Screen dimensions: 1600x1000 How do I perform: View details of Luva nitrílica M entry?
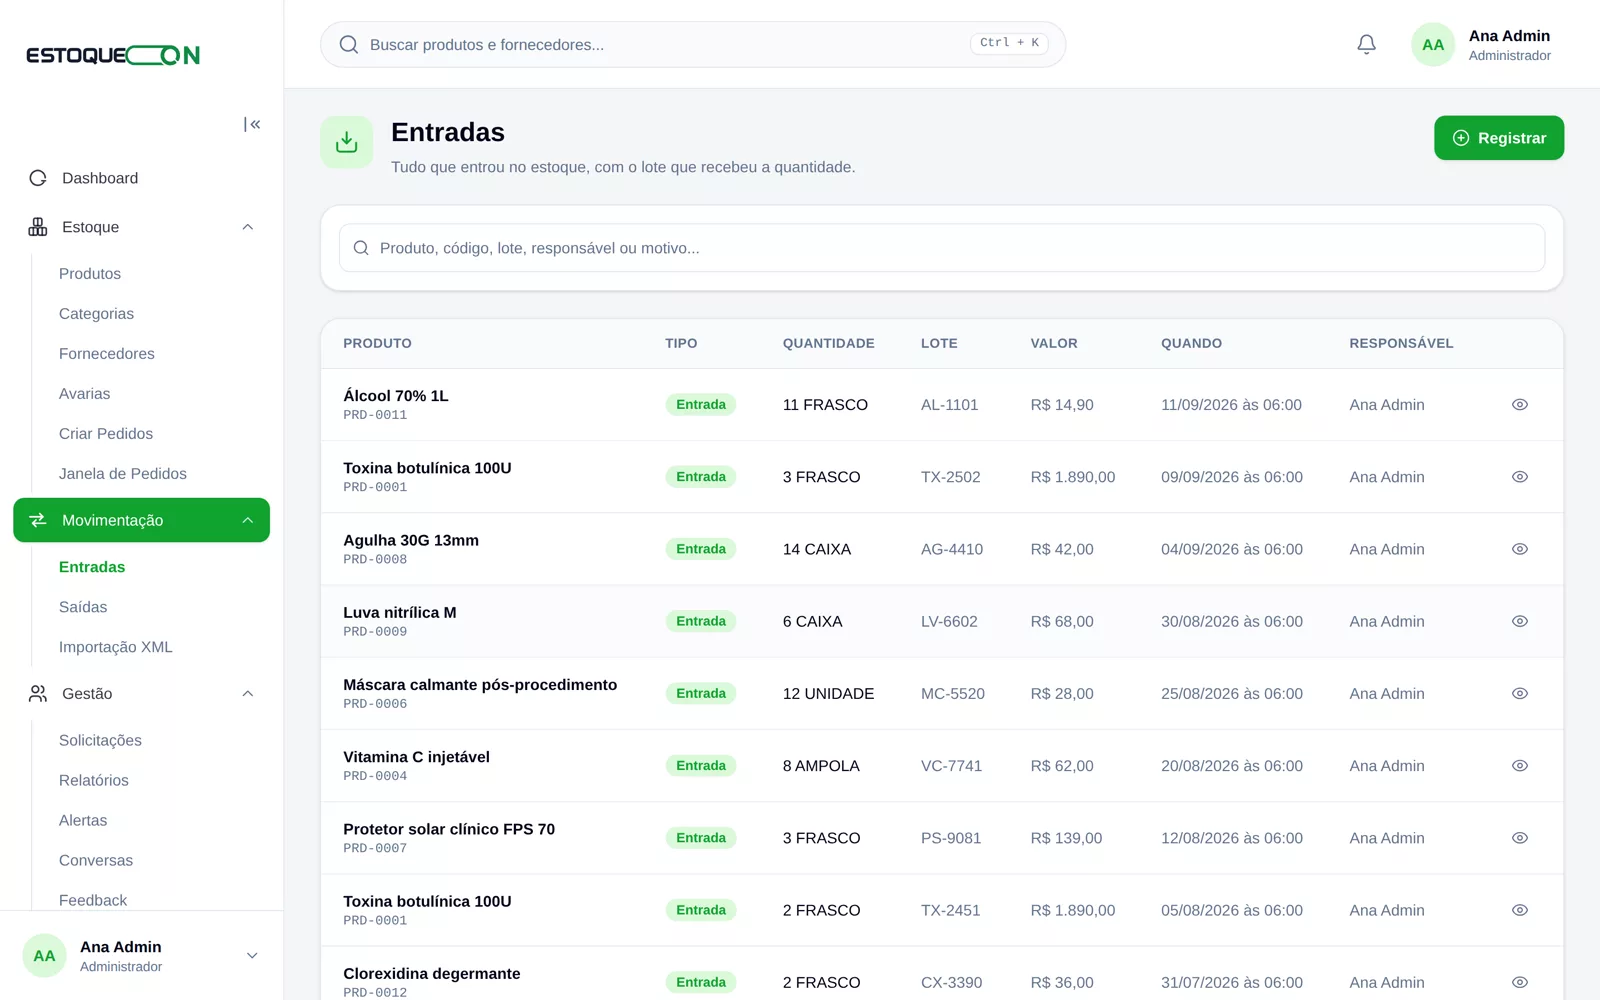1519,621
